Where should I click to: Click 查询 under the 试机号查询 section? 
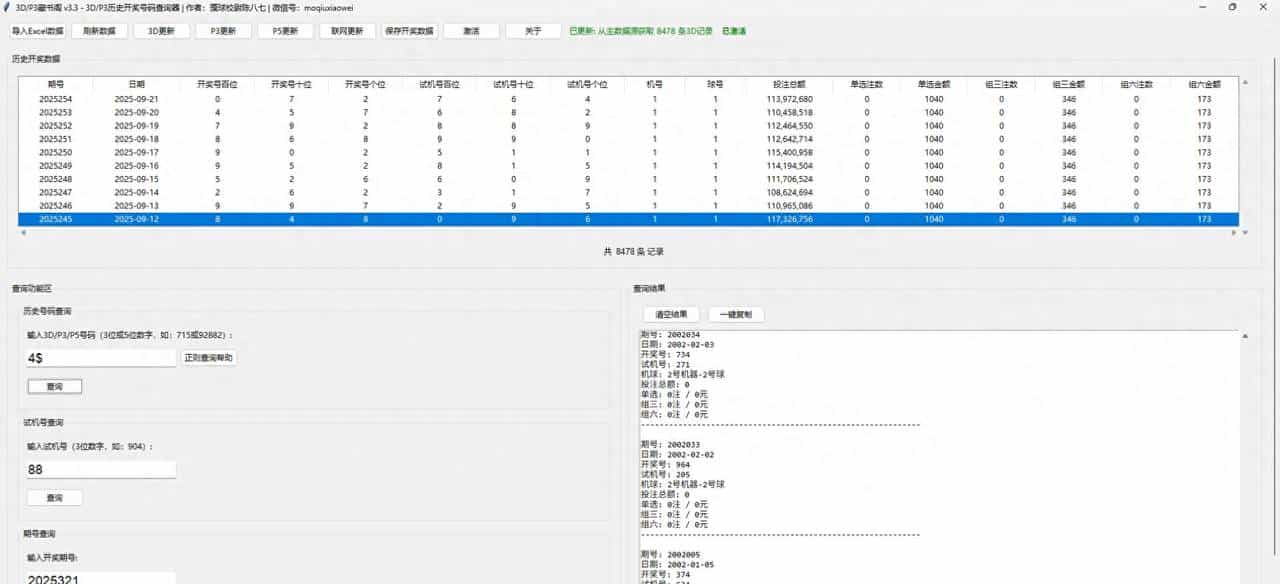(x=54, y=497)
